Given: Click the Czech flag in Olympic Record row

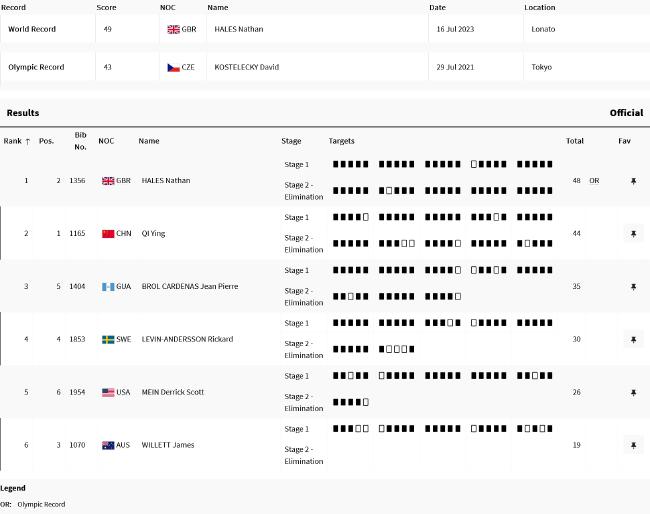Looking at the screenshot, I should [x=173, y=67].
